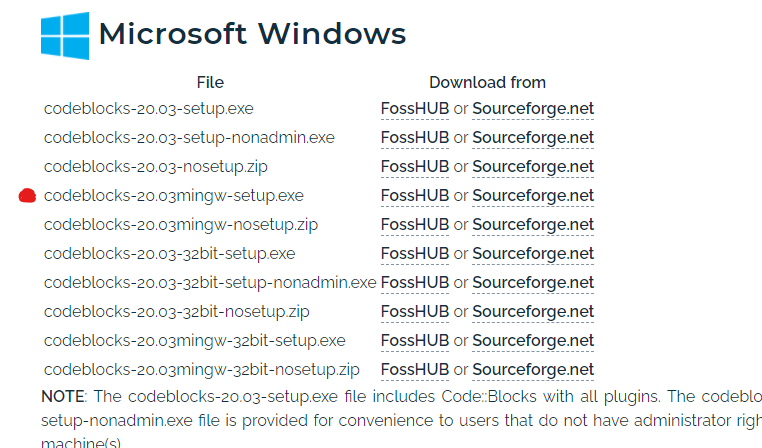762x448 pixels.
Task: Open FossHUB link for codeblocks-20.03mingw-32bit-setup.exe
Action: [415, 341]
